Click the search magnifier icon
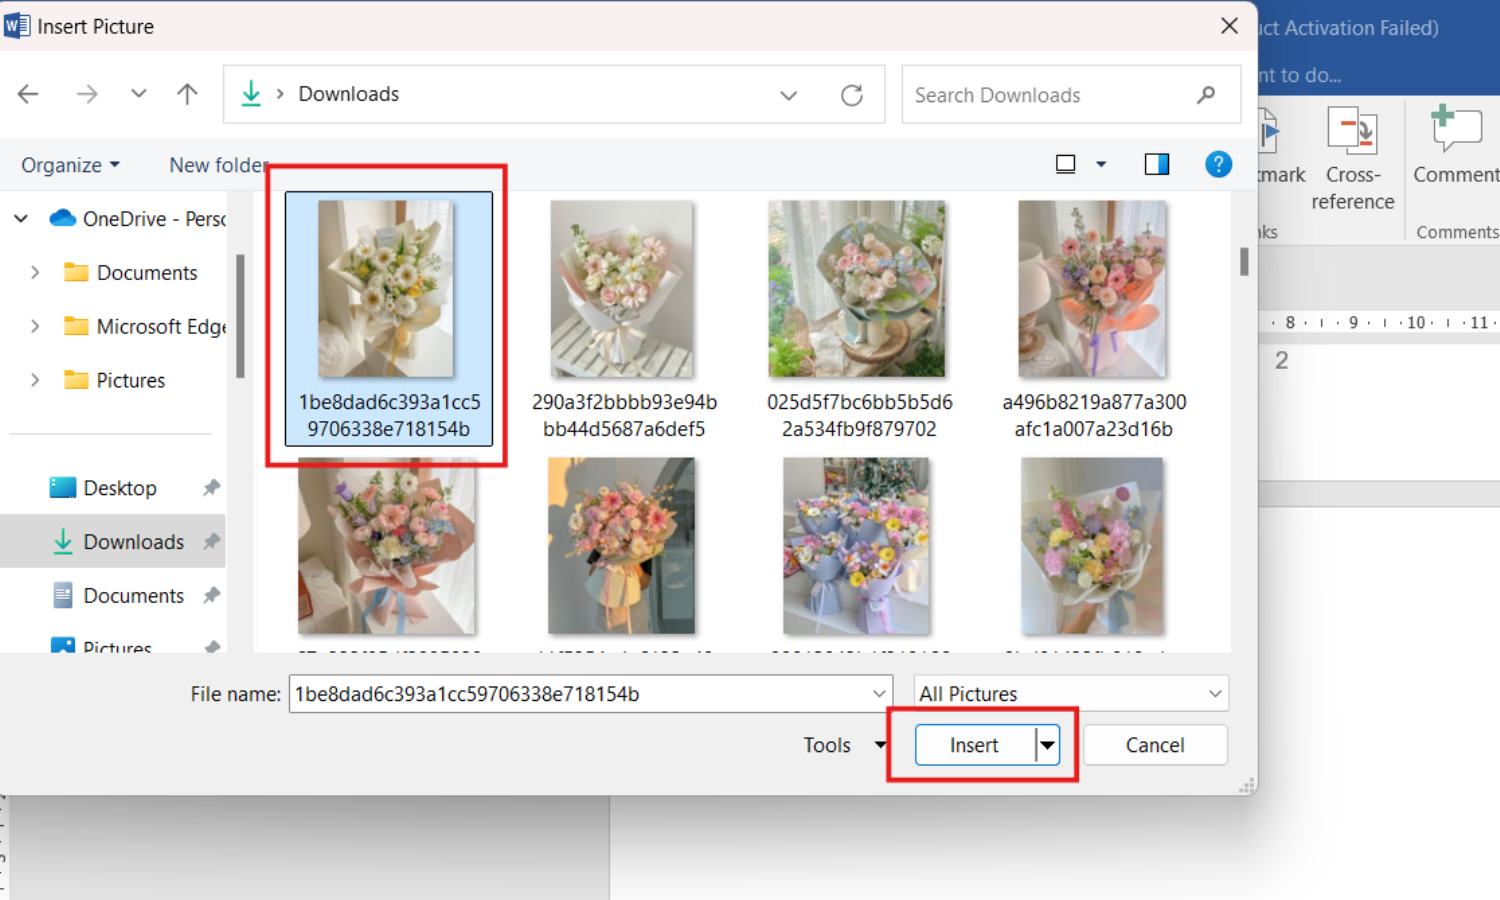Screen dimensions: 1500x900 pyautogui.click(x=1206, y=95)
